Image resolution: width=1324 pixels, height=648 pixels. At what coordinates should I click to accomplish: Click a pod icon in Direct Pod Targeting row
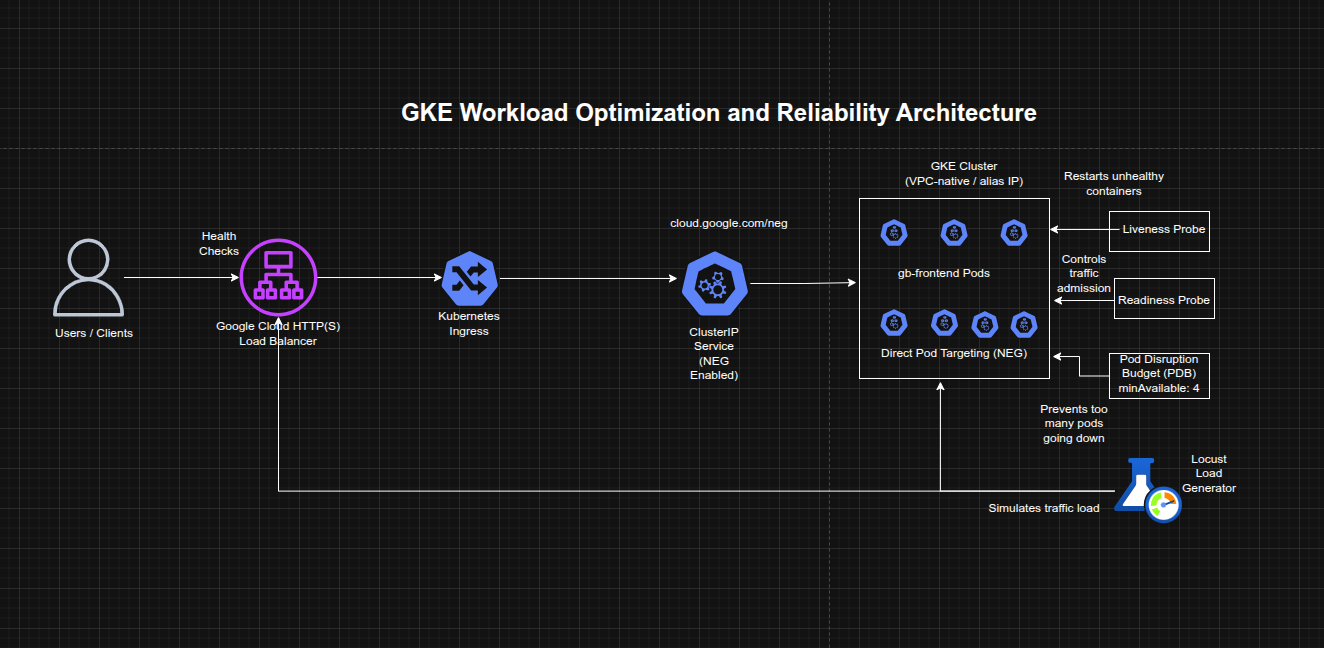click(893, 322)
